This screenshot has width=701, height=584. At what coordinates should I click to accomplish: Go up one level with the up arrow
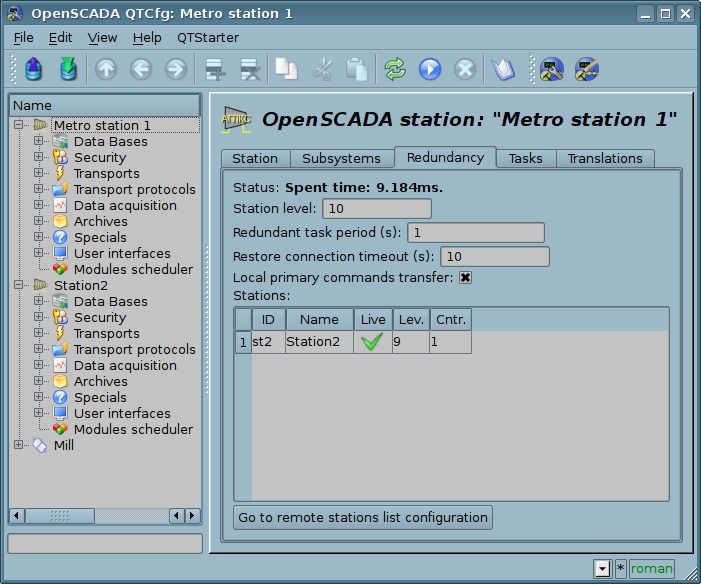[x=106, y=69]
